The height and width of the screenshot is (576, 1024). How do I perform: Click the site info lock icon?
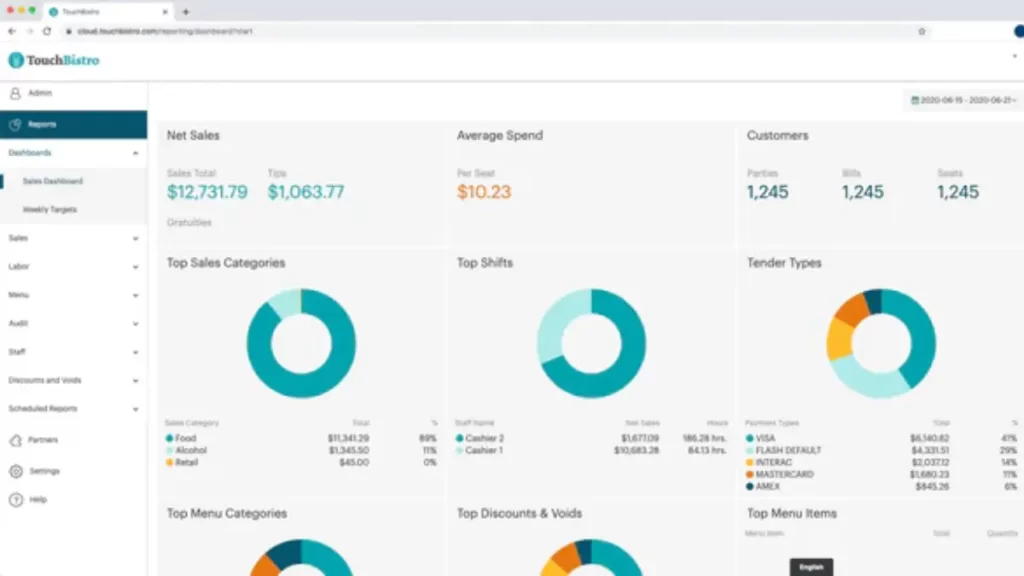coord(69,31)
